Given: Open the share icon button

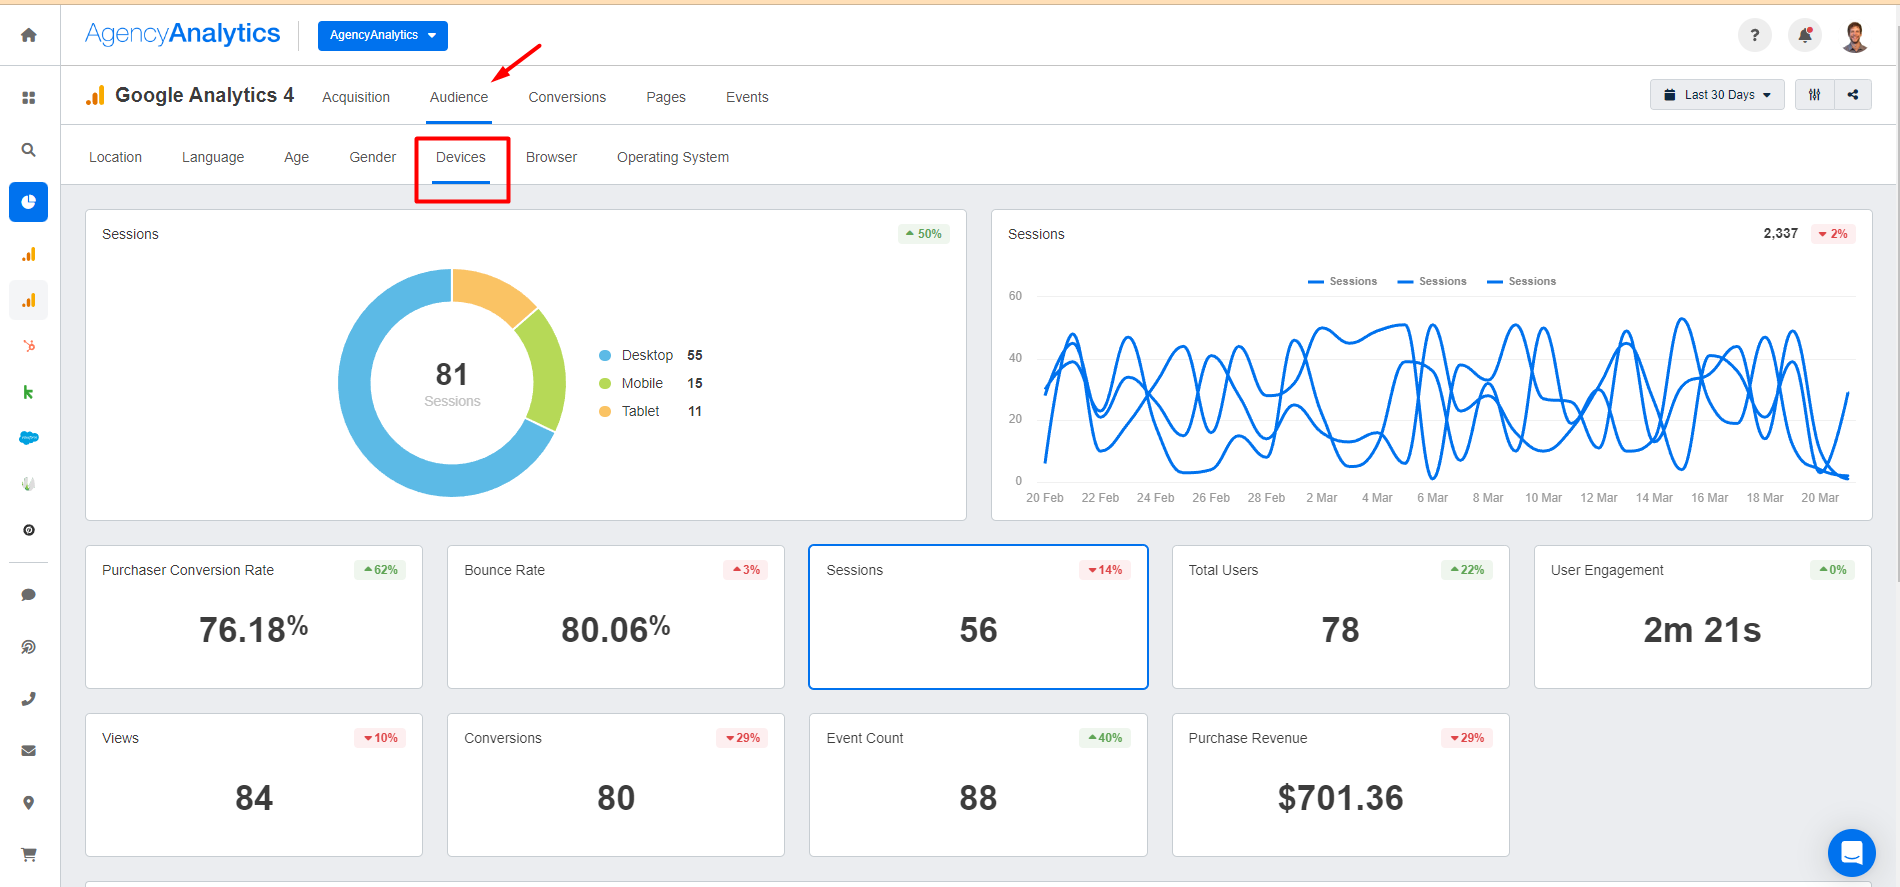Looking at the screenshot, I should (x=1853, y=95).
